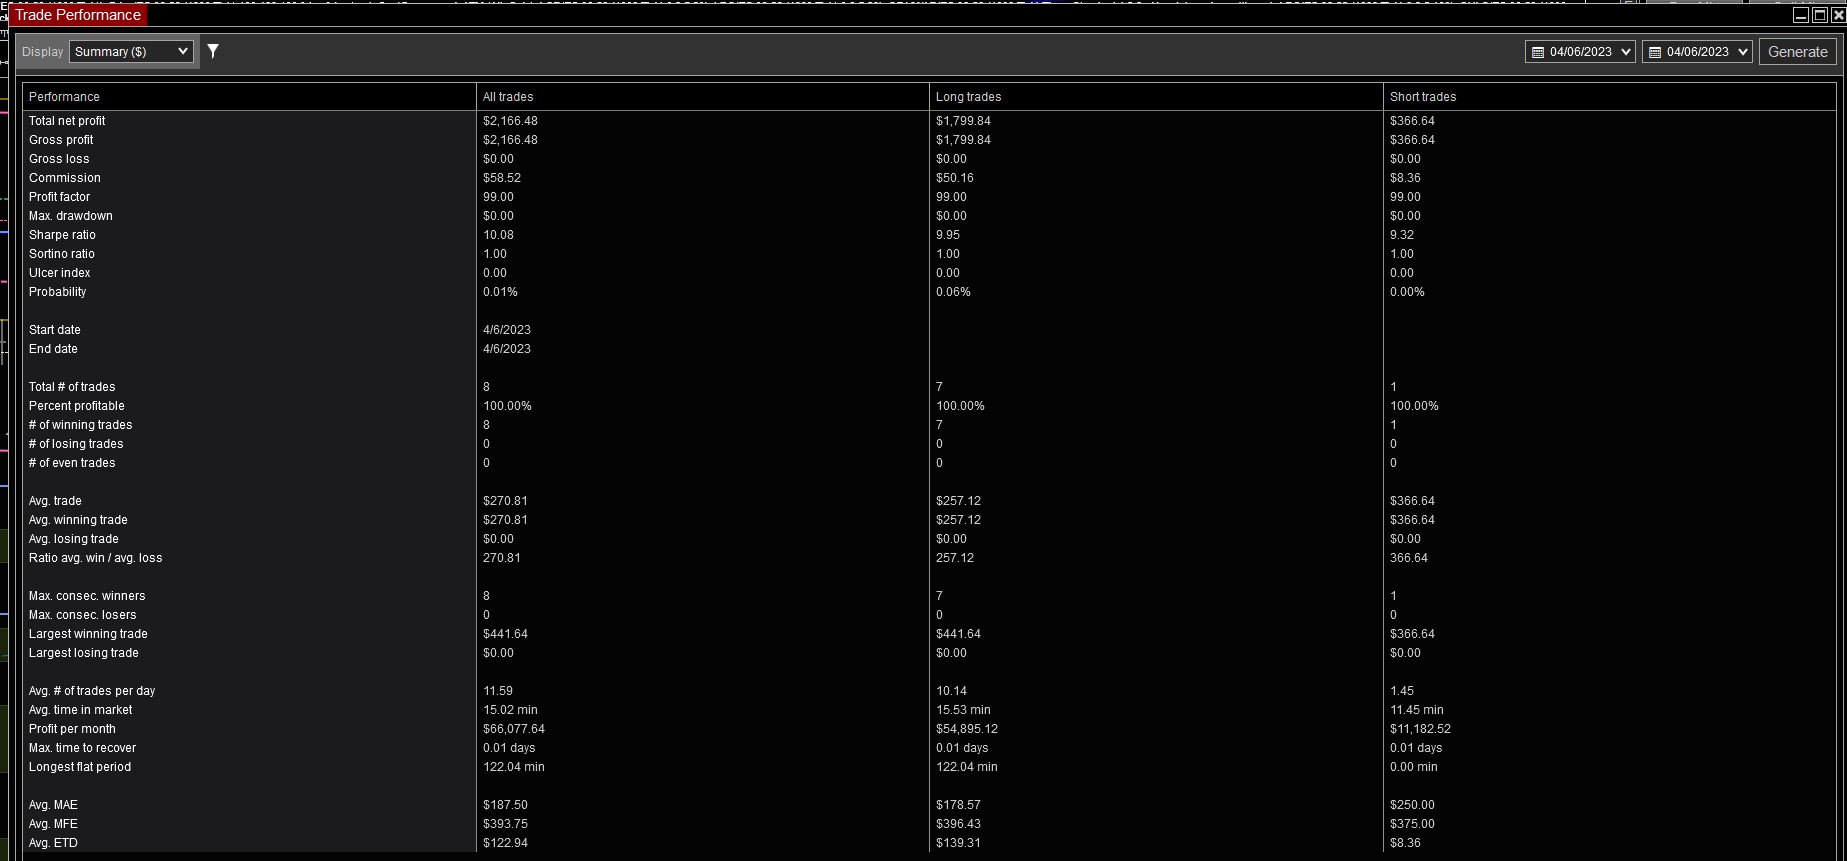This screenshot has width=1847, height=861.
Task: Select the Total net profit row
Action: click(x=929, y=121)
